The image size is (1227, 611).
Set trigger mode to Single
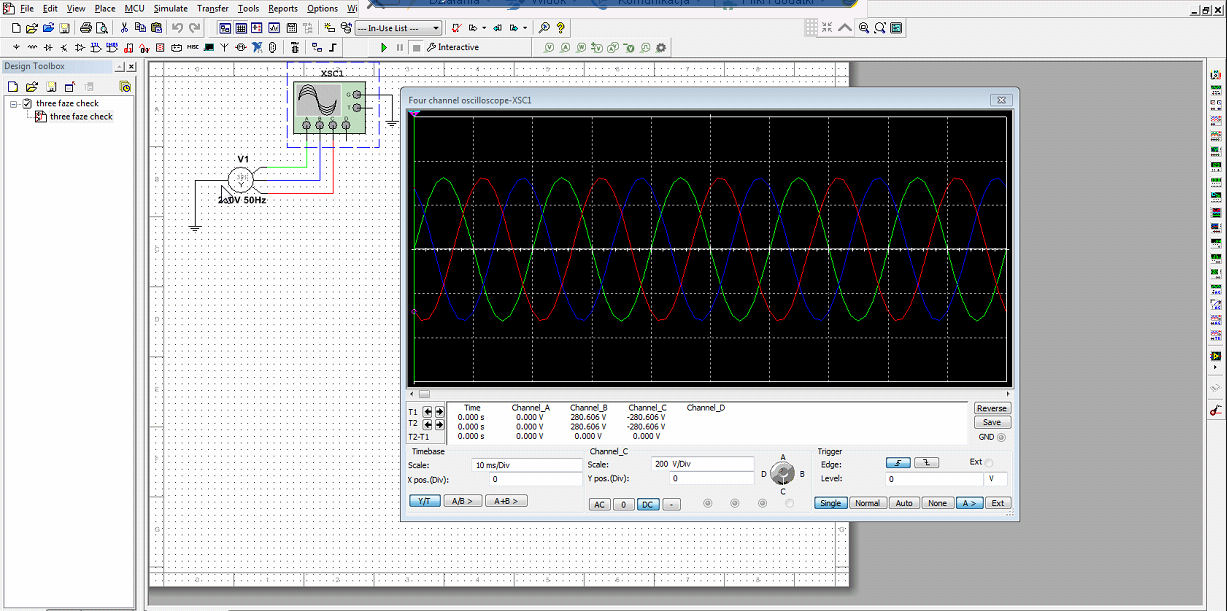[x=831, y=503]
